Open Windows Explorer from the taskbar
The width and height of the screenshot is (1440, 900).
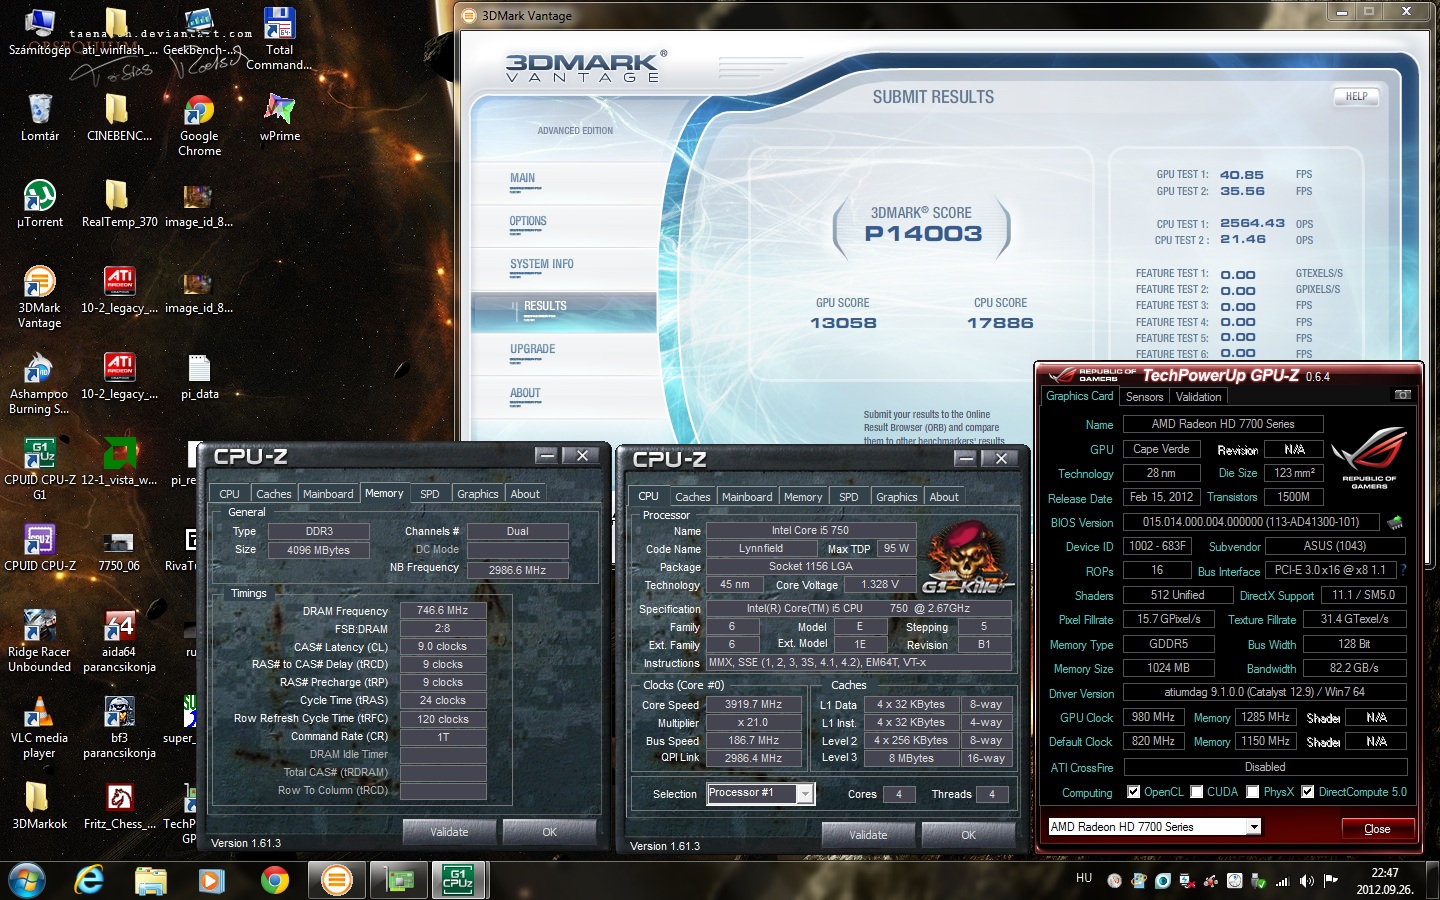(150, 880)
